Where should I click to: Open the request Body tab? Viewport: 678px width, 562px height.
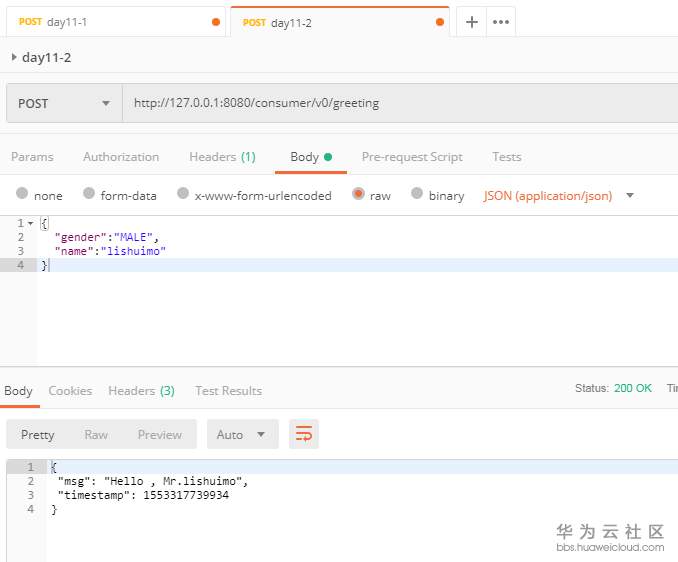[x=311, y=157]
